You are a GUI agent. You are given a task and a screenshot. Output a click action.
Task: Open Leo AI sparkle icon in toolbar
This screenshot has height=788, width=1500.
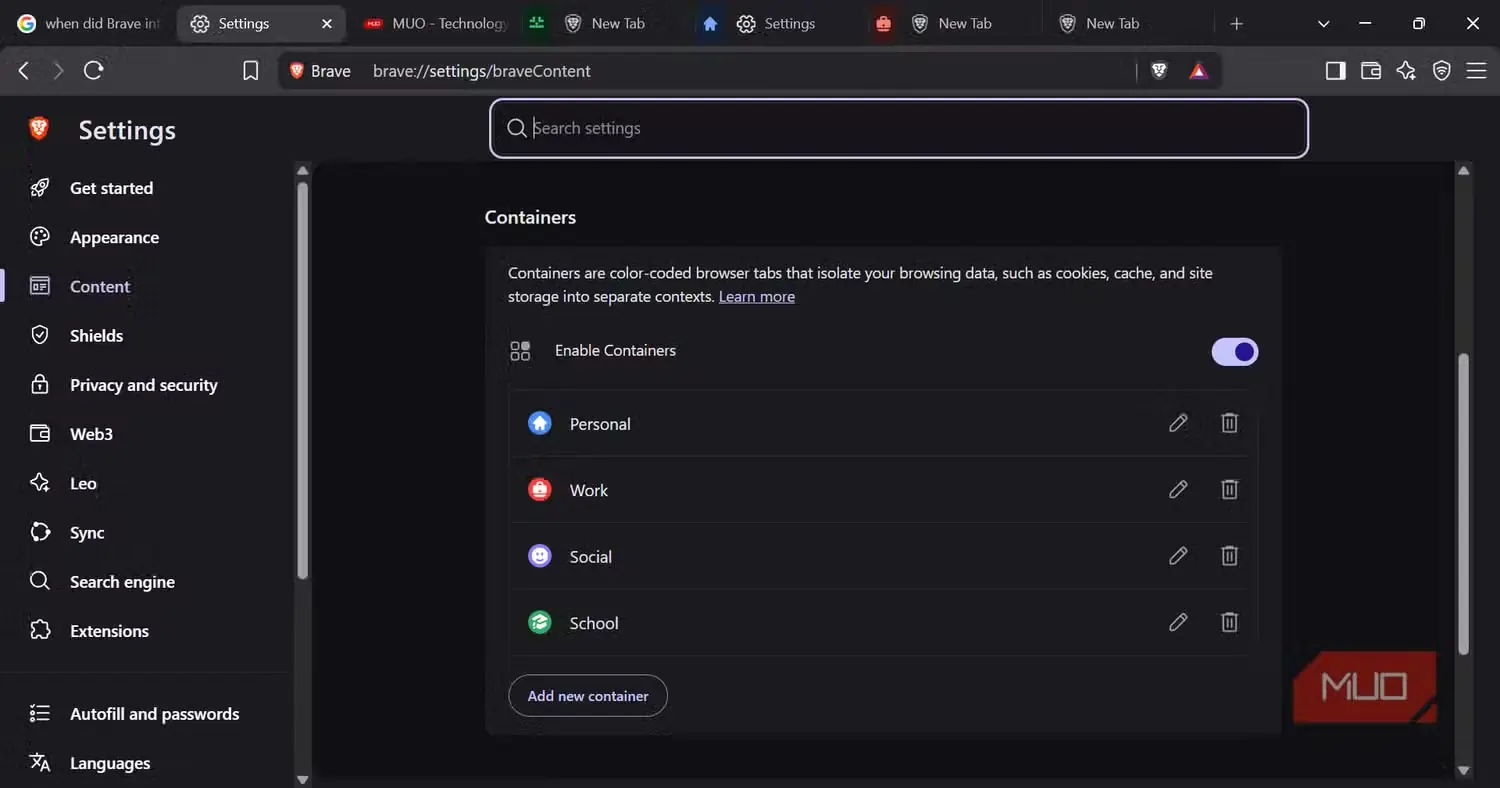coord(1406,70)
